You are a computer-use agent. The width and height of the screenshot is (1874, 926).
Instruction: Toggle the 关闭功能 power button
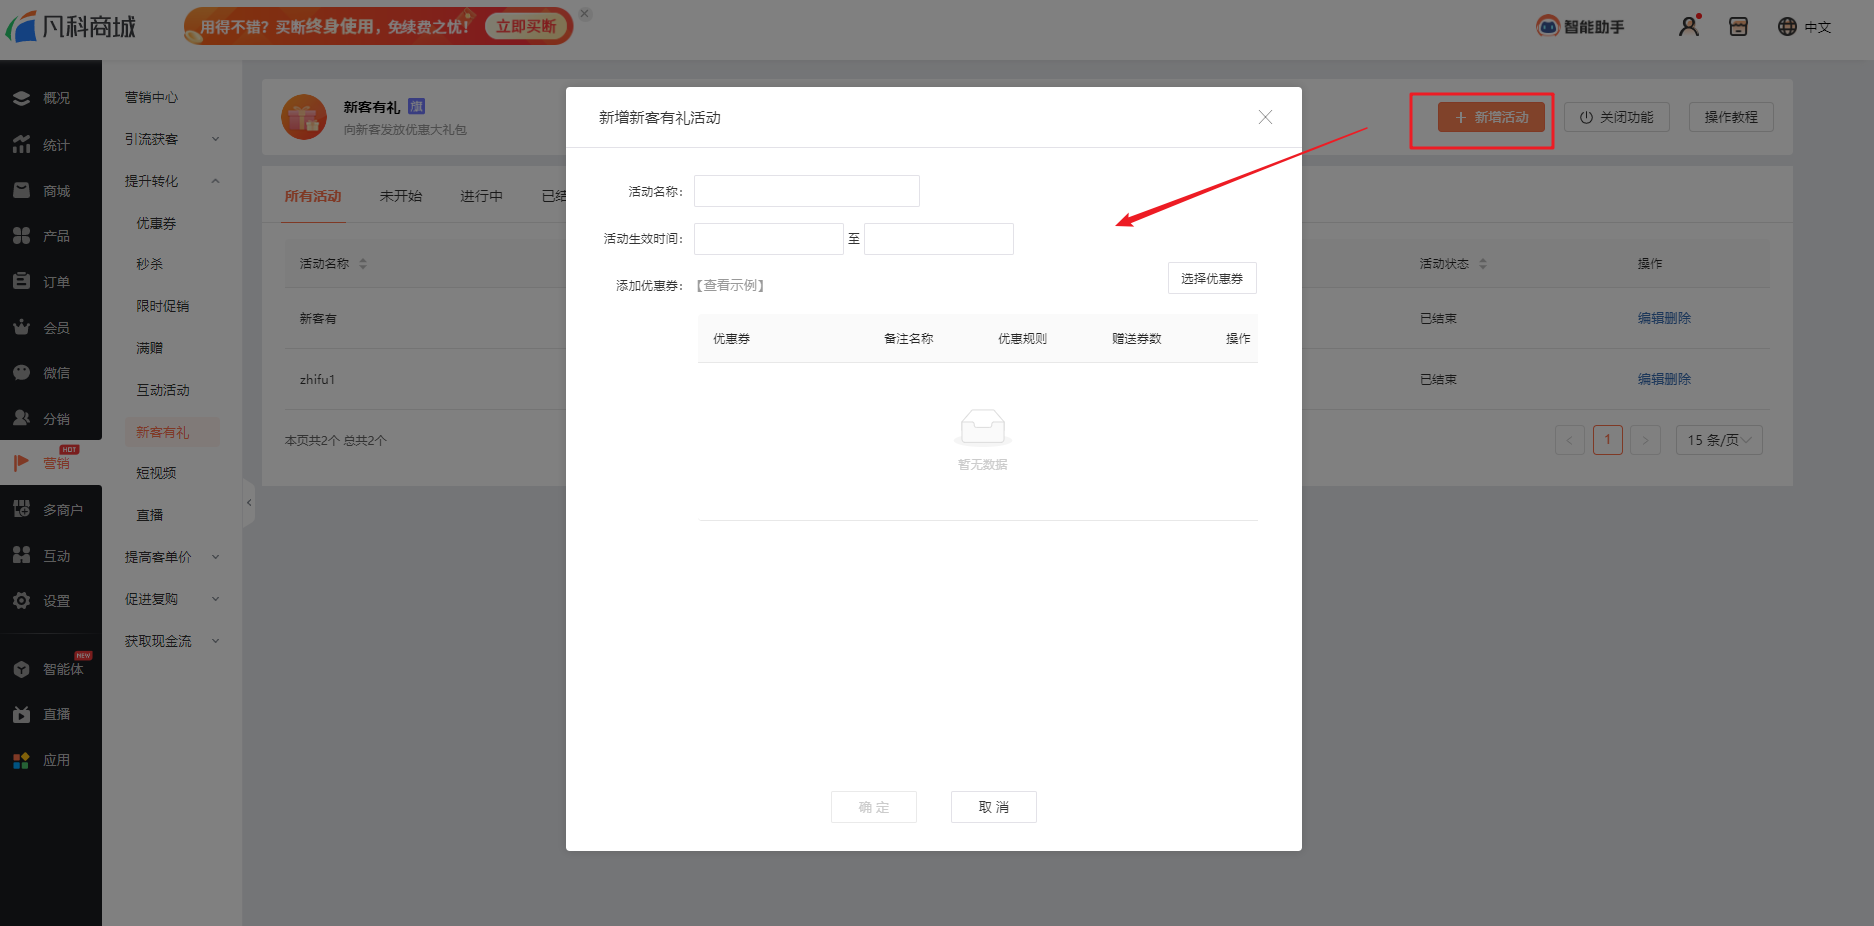1616,117
